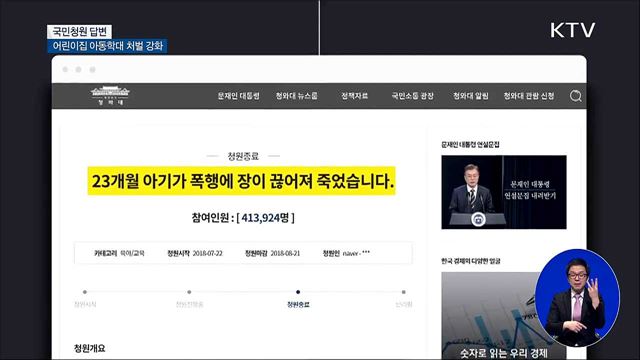The height and width of the screenshot is (360, 640).
Task: Open the 청와대 뉴스룸 menu
Action: point(296,96)
